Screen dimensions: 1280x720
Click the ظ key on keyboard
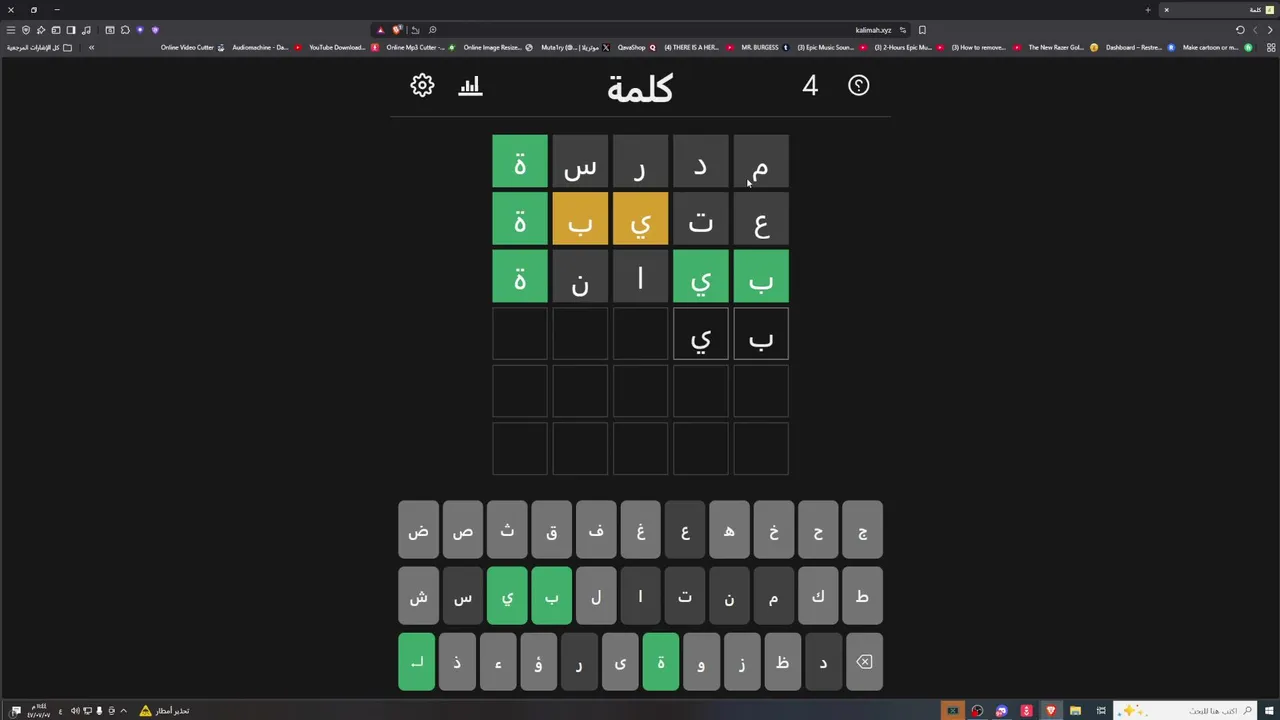click(x=782, y=662)
